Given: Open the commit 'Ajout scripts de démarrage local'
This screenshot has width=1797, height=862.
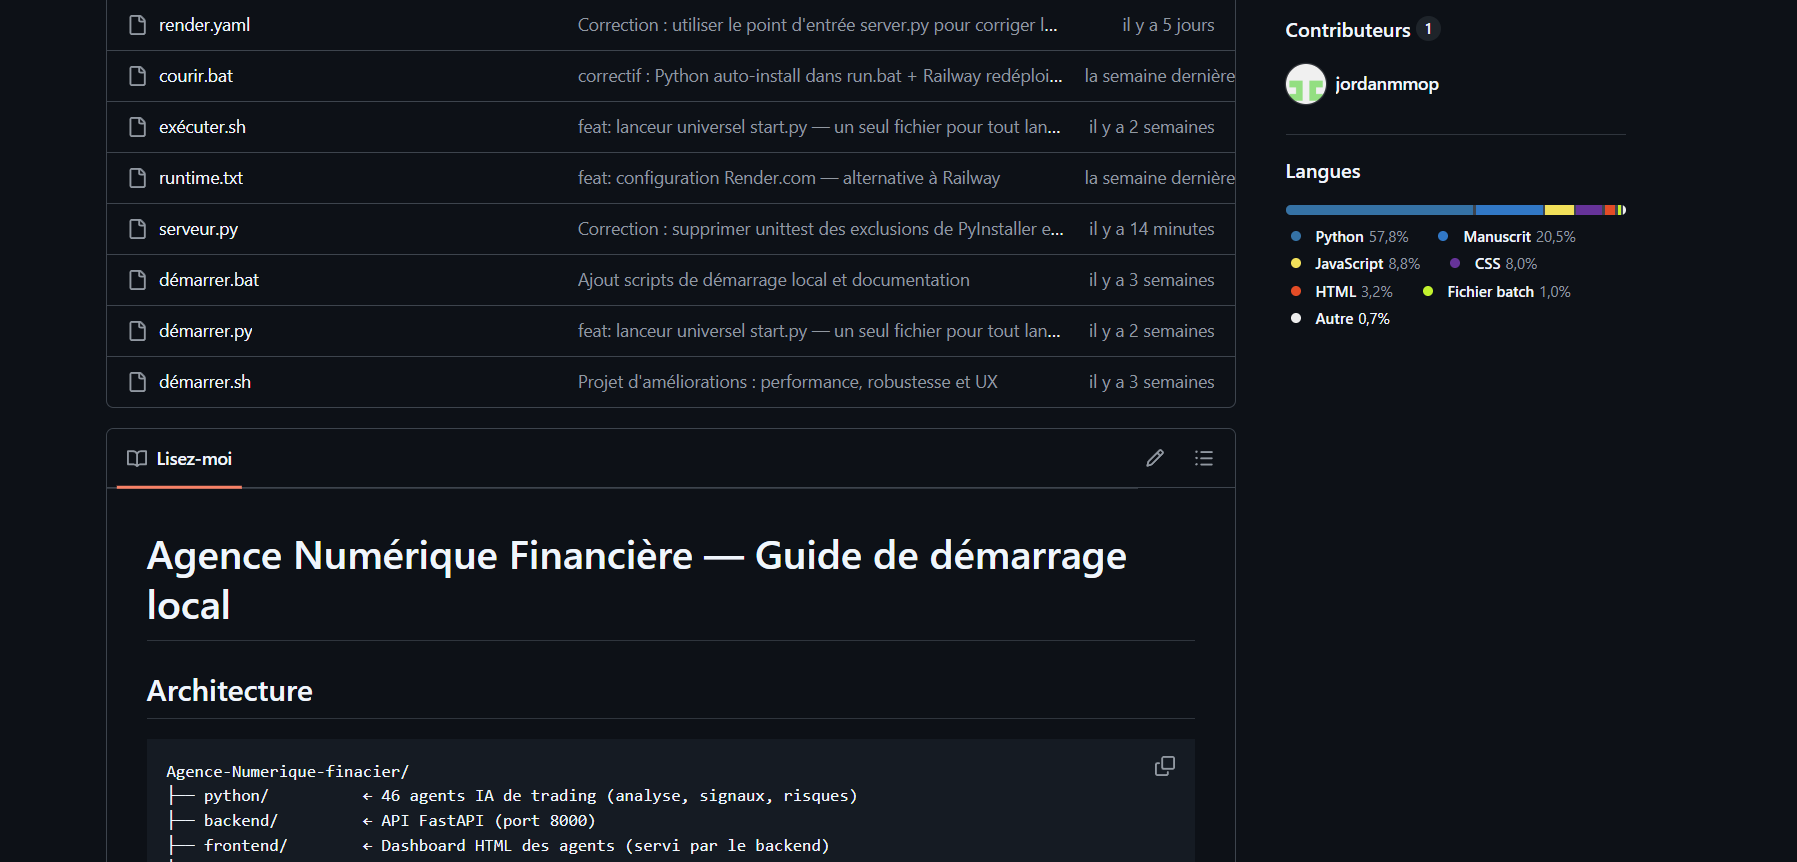Looking at the screenshot, I should 774,280.
